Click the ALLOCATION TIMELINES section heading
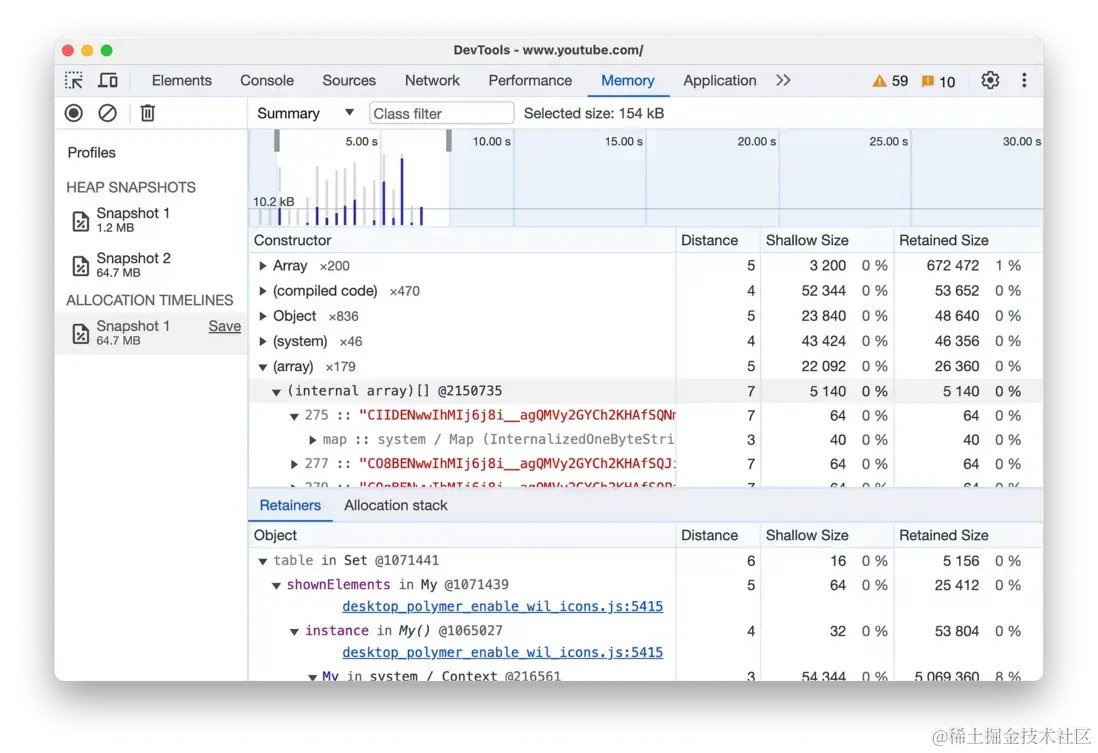The width and height of the screenshot is (1098, 753). click(150, 300)
